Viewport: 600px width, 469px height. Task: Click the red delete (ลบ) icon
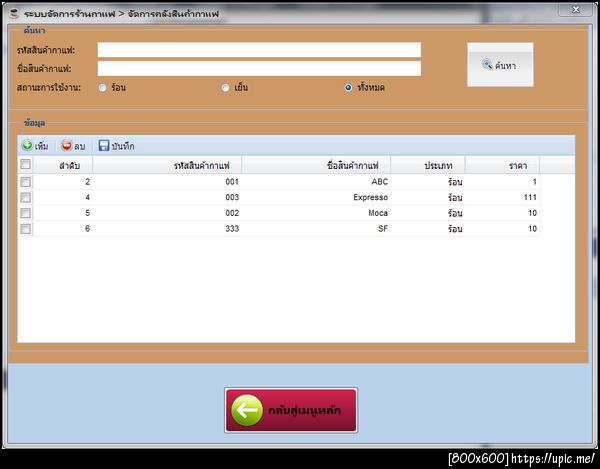(67, 145)
